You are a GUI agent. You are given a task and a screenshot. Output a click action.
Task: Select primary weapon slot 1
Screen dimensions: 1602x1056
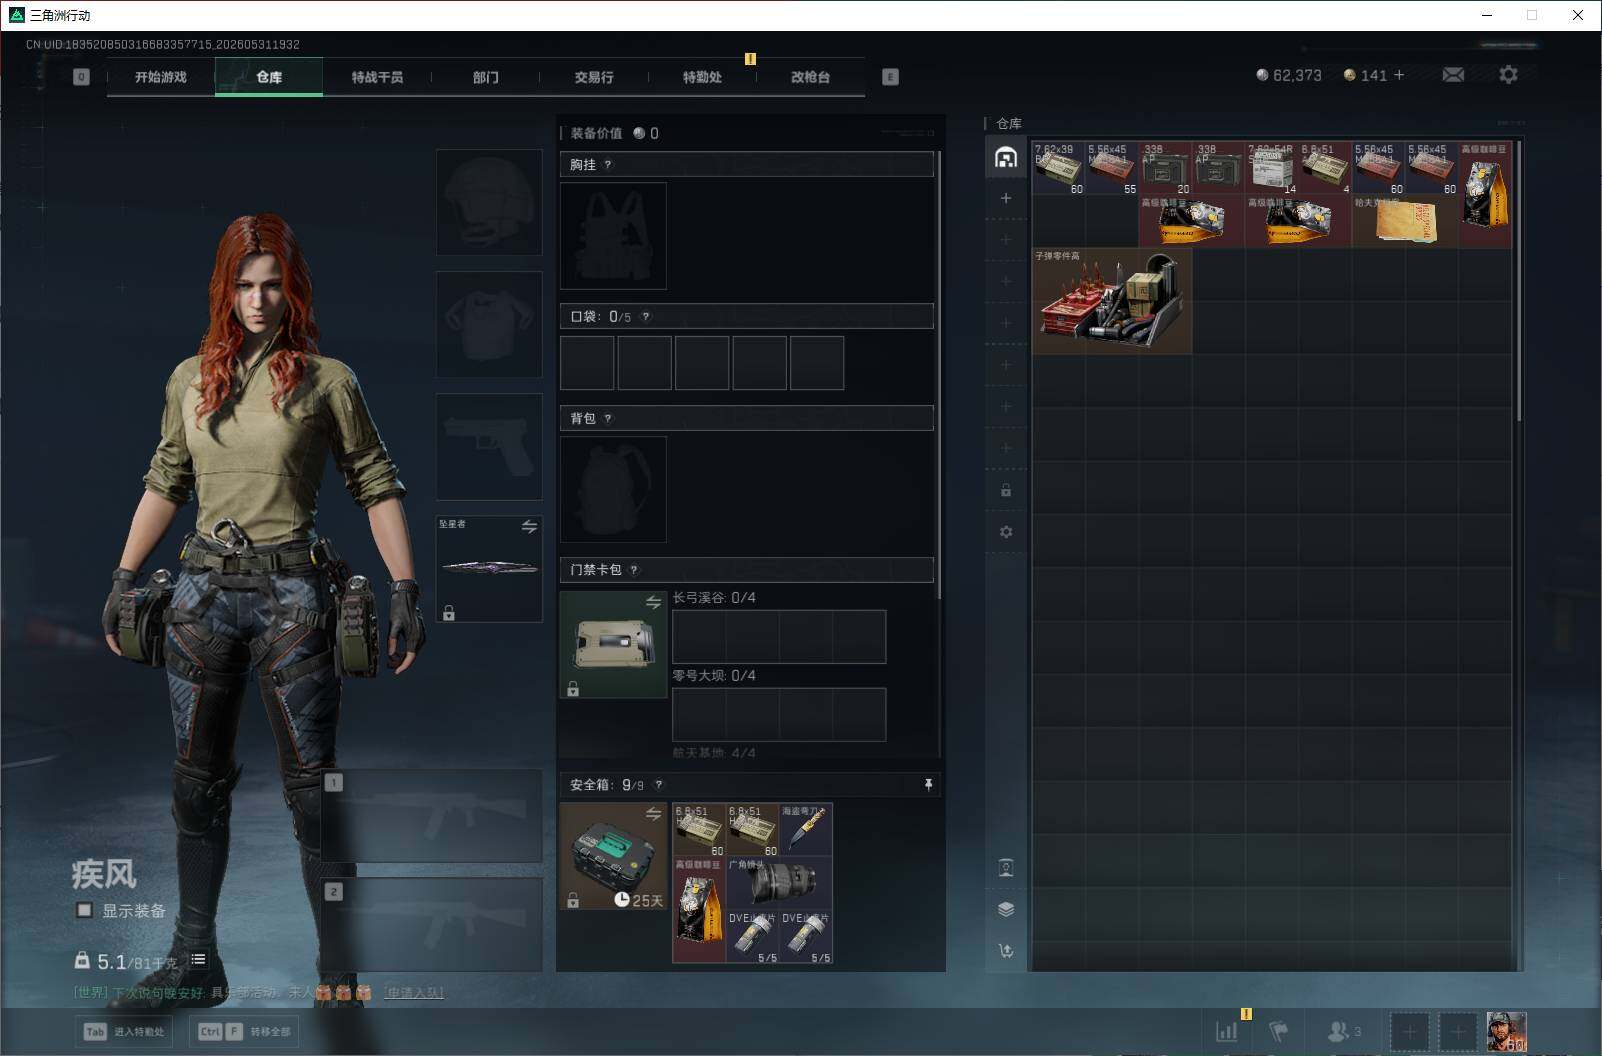coord(432,815)
